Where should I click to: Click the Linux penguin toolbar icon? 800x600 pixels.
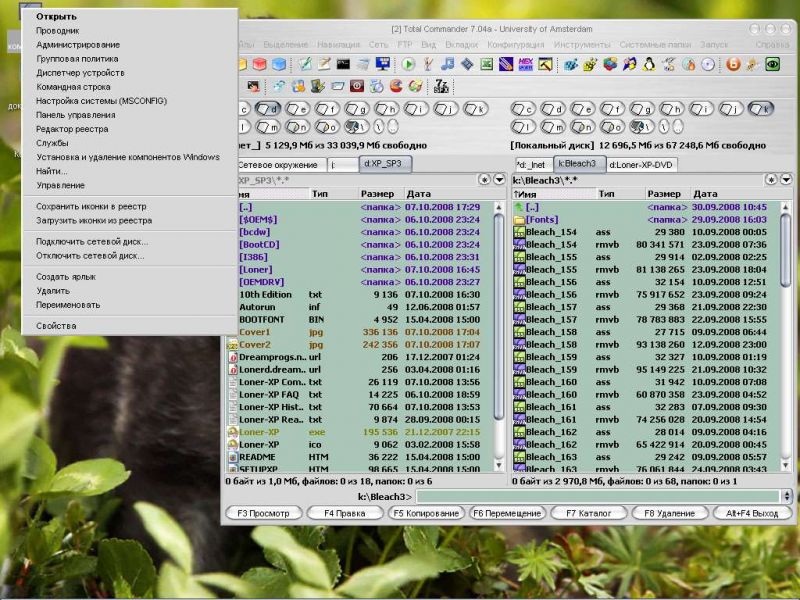[649, 64]
